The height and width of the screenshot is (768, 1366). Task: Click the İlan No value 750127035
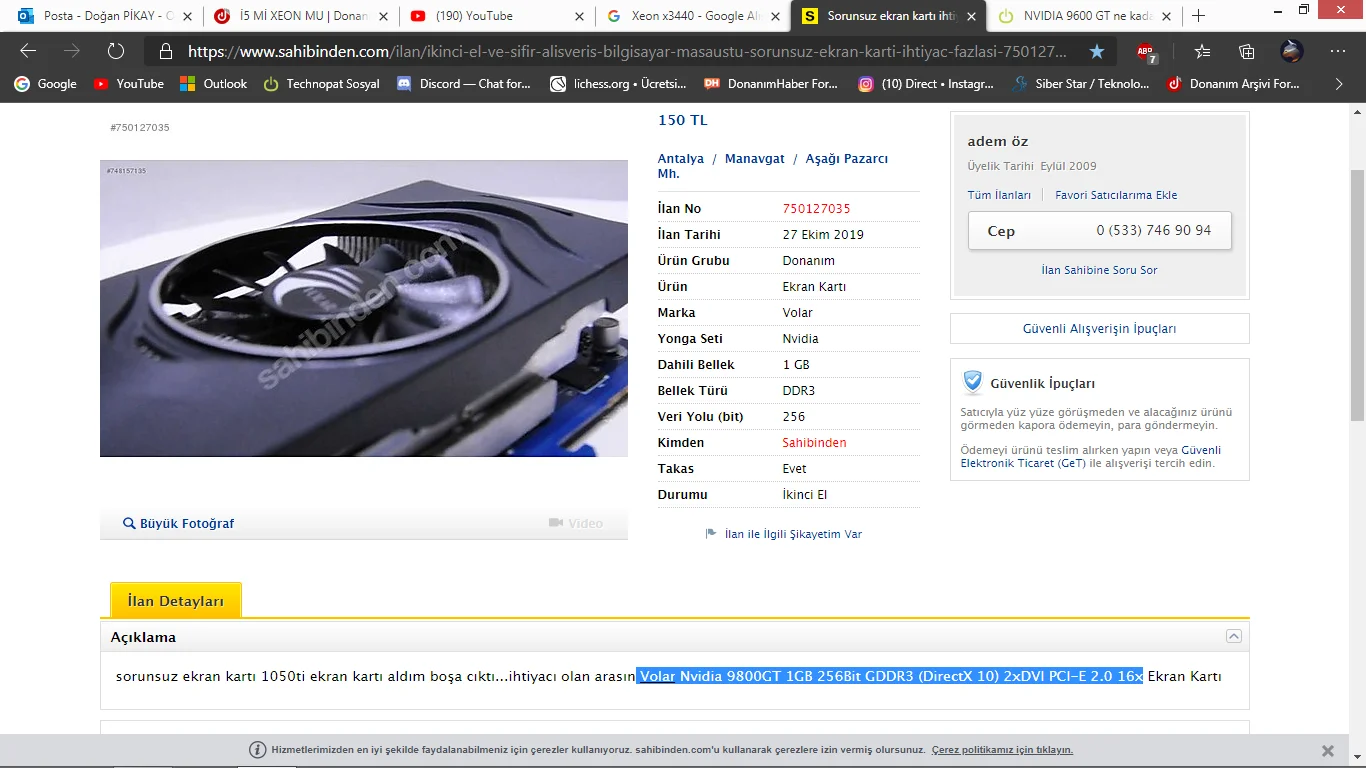816,209
